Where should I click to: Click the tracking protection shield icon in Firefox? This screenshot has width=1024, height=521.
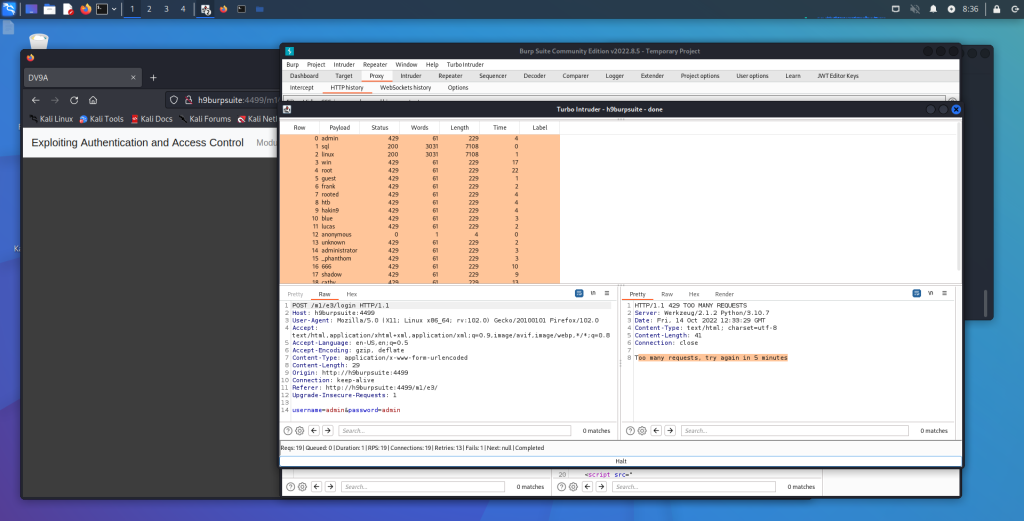[x=174, y=100]
